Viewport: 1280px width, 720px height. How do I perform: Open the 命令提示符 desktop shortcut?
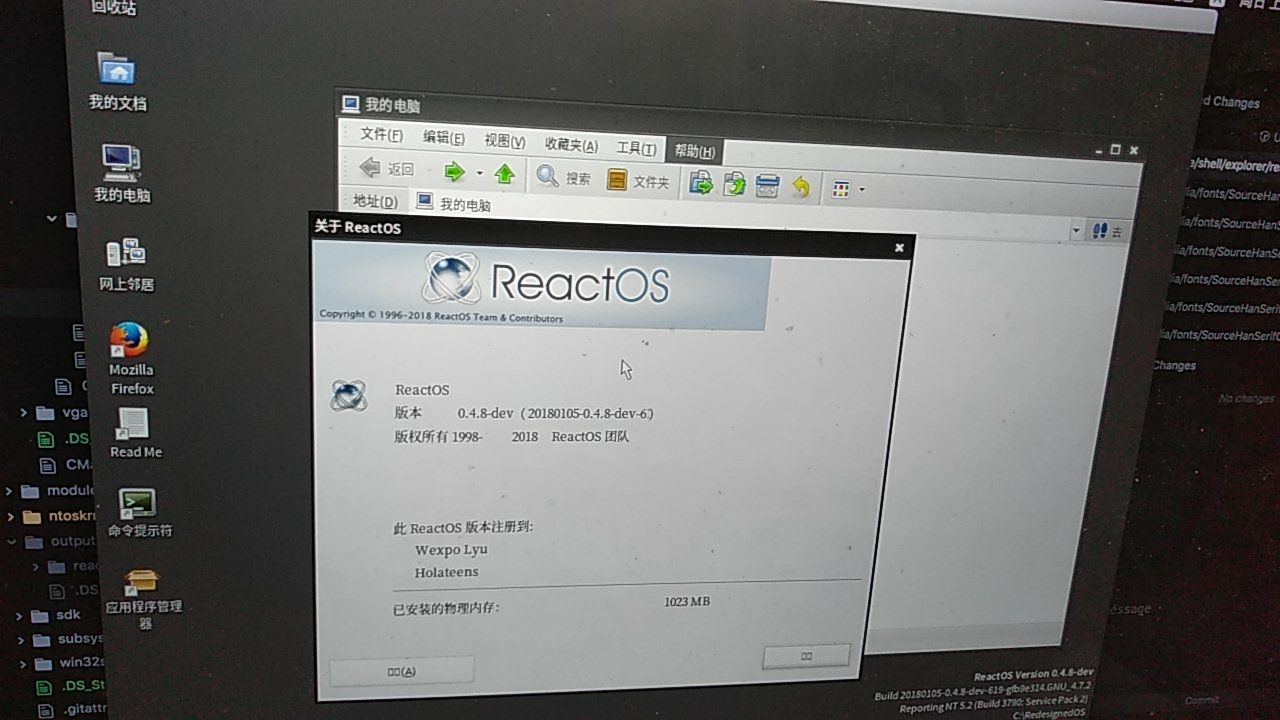point(140,514)
